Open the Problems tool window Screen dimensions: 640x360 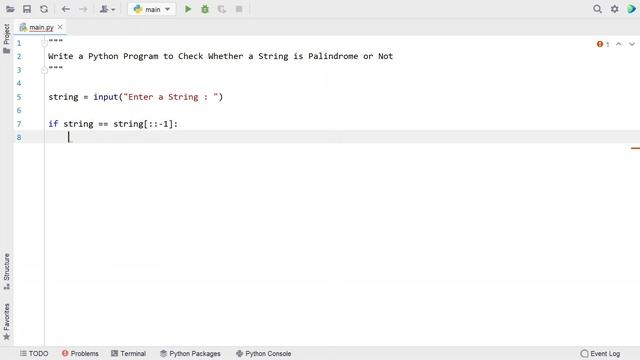[x=80, y=353]
